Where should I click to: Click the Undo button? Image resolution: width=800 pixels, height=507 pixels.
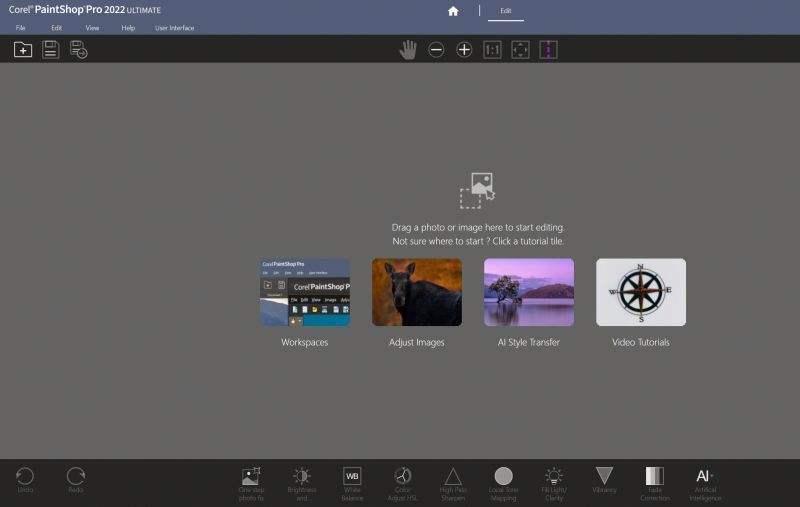25,477
